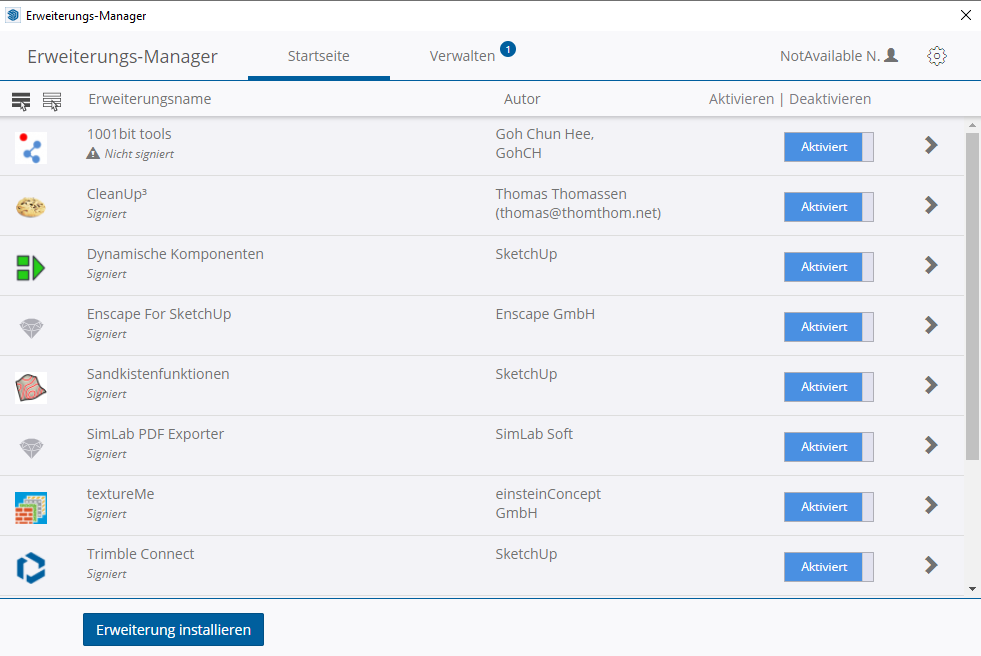The width and height of the screenshot is (981, 656).
Task: Expand details for CleanUp³ extension
Action: pos(931,205)
